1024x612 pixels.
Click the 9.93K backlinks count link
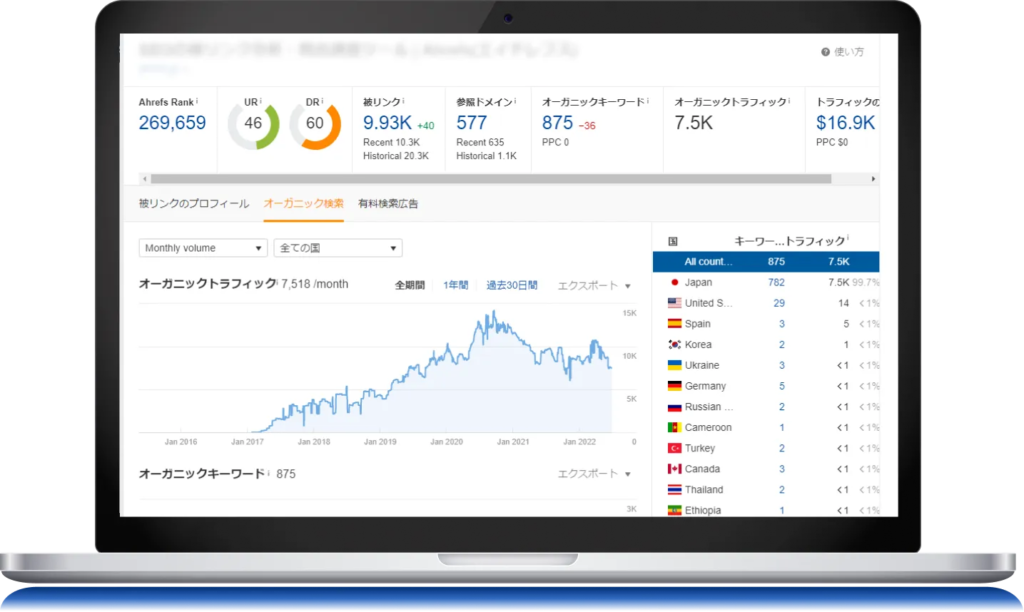387,123
